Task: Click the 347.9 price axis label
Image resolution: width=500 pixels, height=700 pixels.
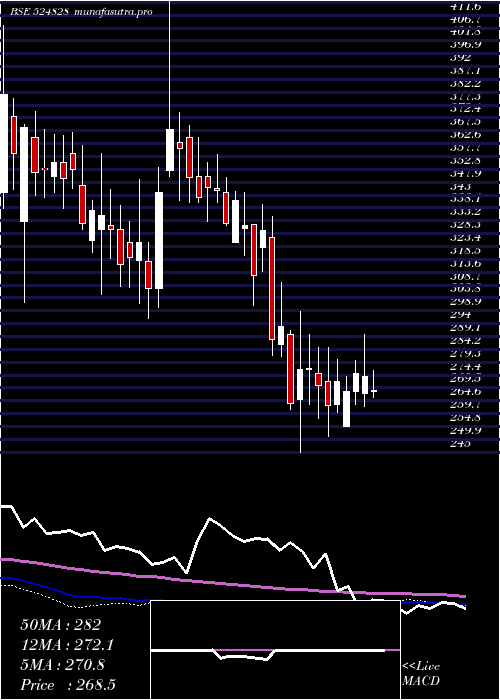Action: (466, 174)
